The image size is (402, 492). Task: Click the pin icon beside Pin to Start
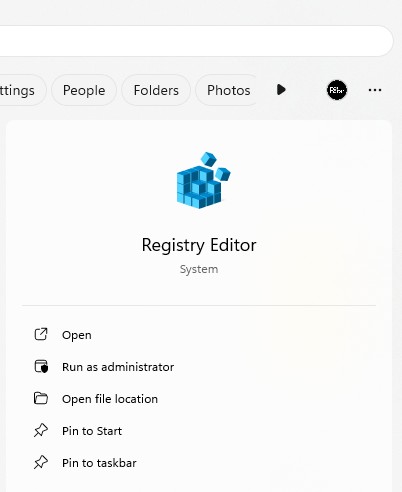click(41, 430)
